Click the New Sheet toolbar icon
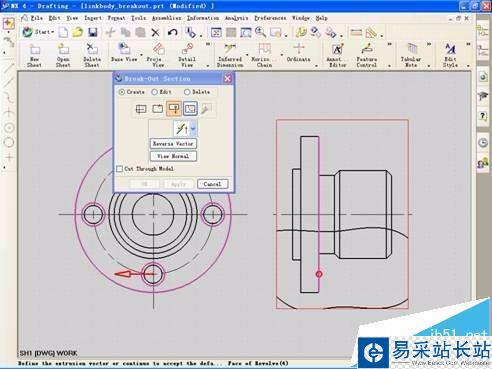Image resolution: width=492 pixels, height=369 pixels. 34,55
